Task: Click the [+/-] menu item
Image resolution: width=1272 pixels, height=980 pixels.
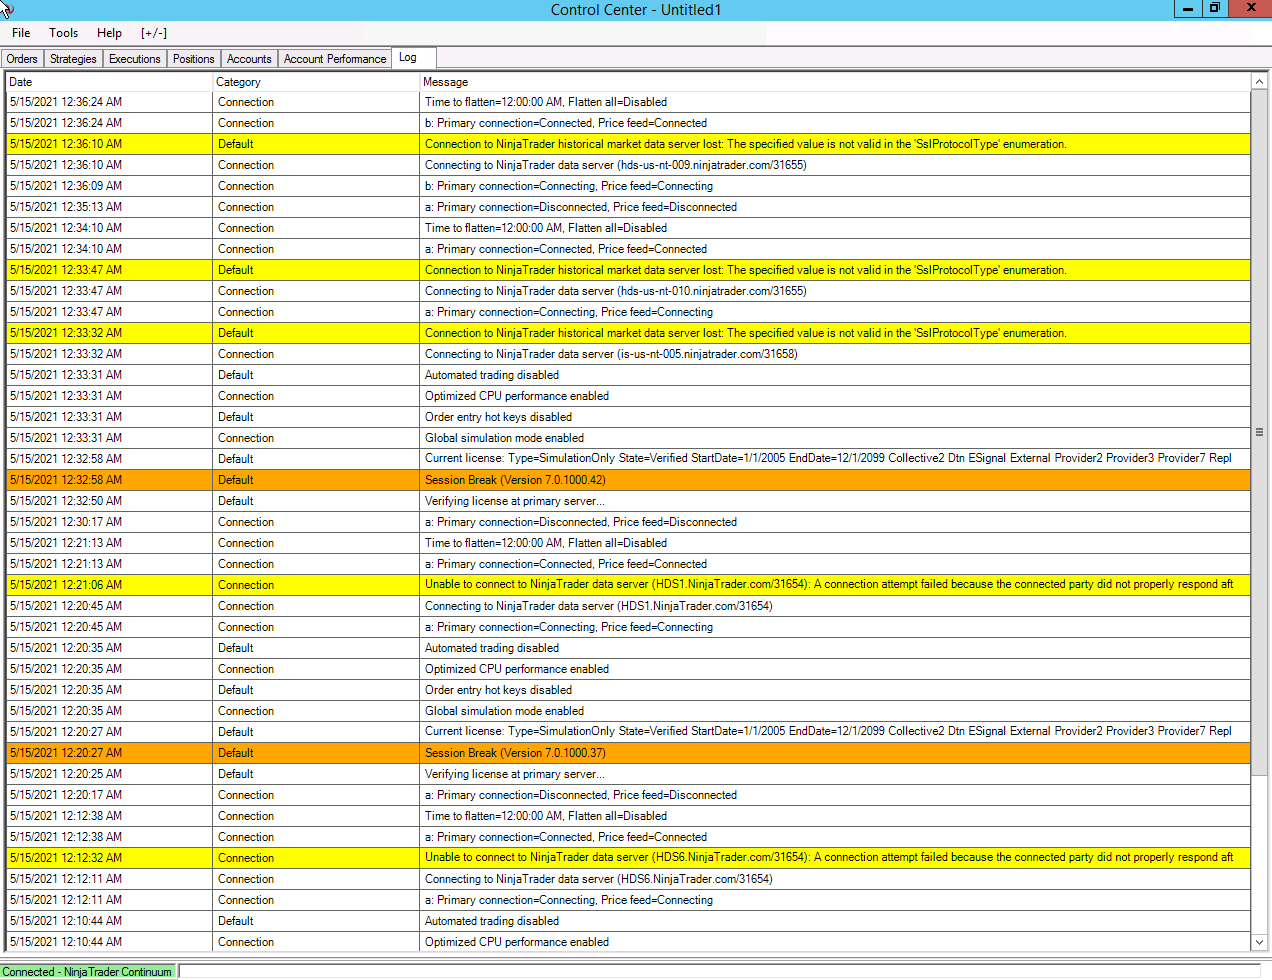Action: pyautogui.click(x=154, y=33)
